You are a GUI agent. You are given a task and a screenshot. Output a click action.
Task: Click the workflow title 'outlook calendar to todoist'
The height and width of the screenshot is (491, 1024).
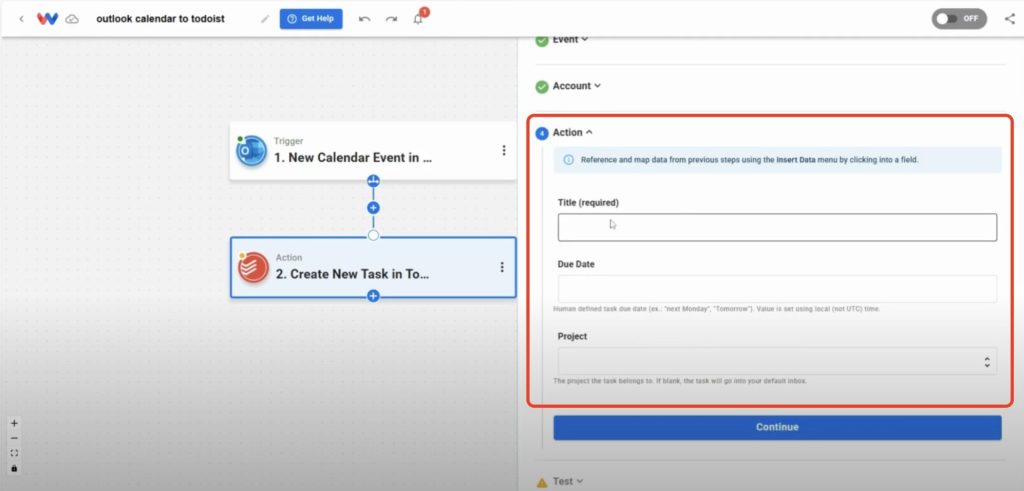click(161, 19)
